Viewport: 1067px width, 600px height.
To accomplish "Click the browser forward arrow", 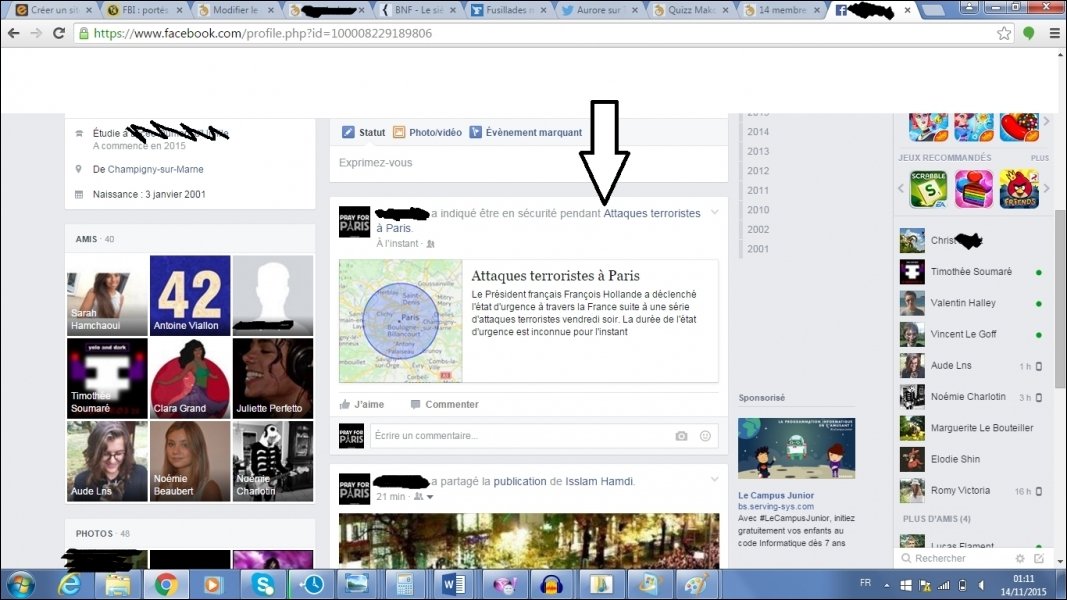I will tap(36, 33).
